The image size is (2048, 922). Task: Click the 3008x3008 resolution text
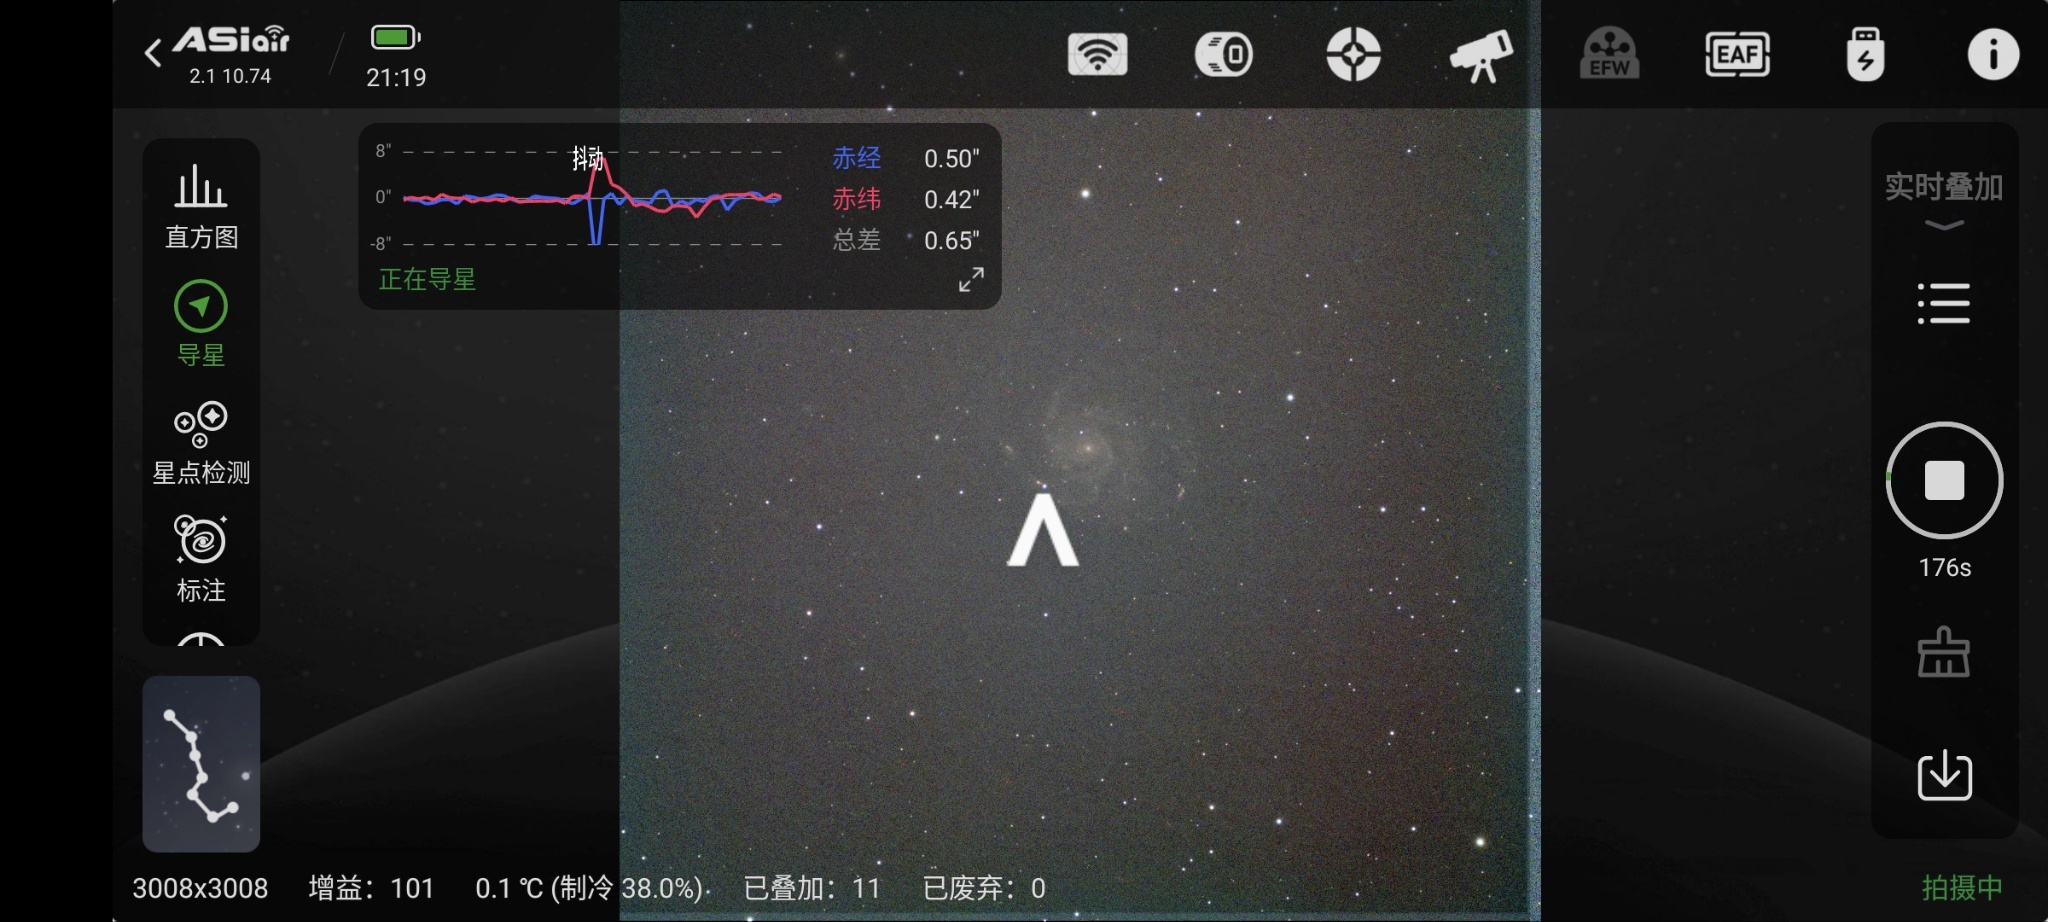tap(200, 888)
